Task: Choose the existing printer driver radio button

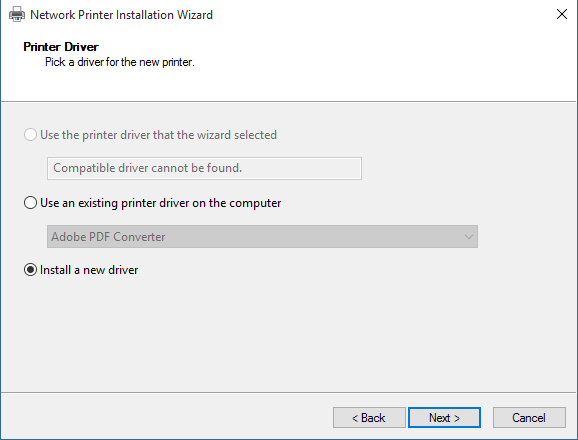Action: 30,203
